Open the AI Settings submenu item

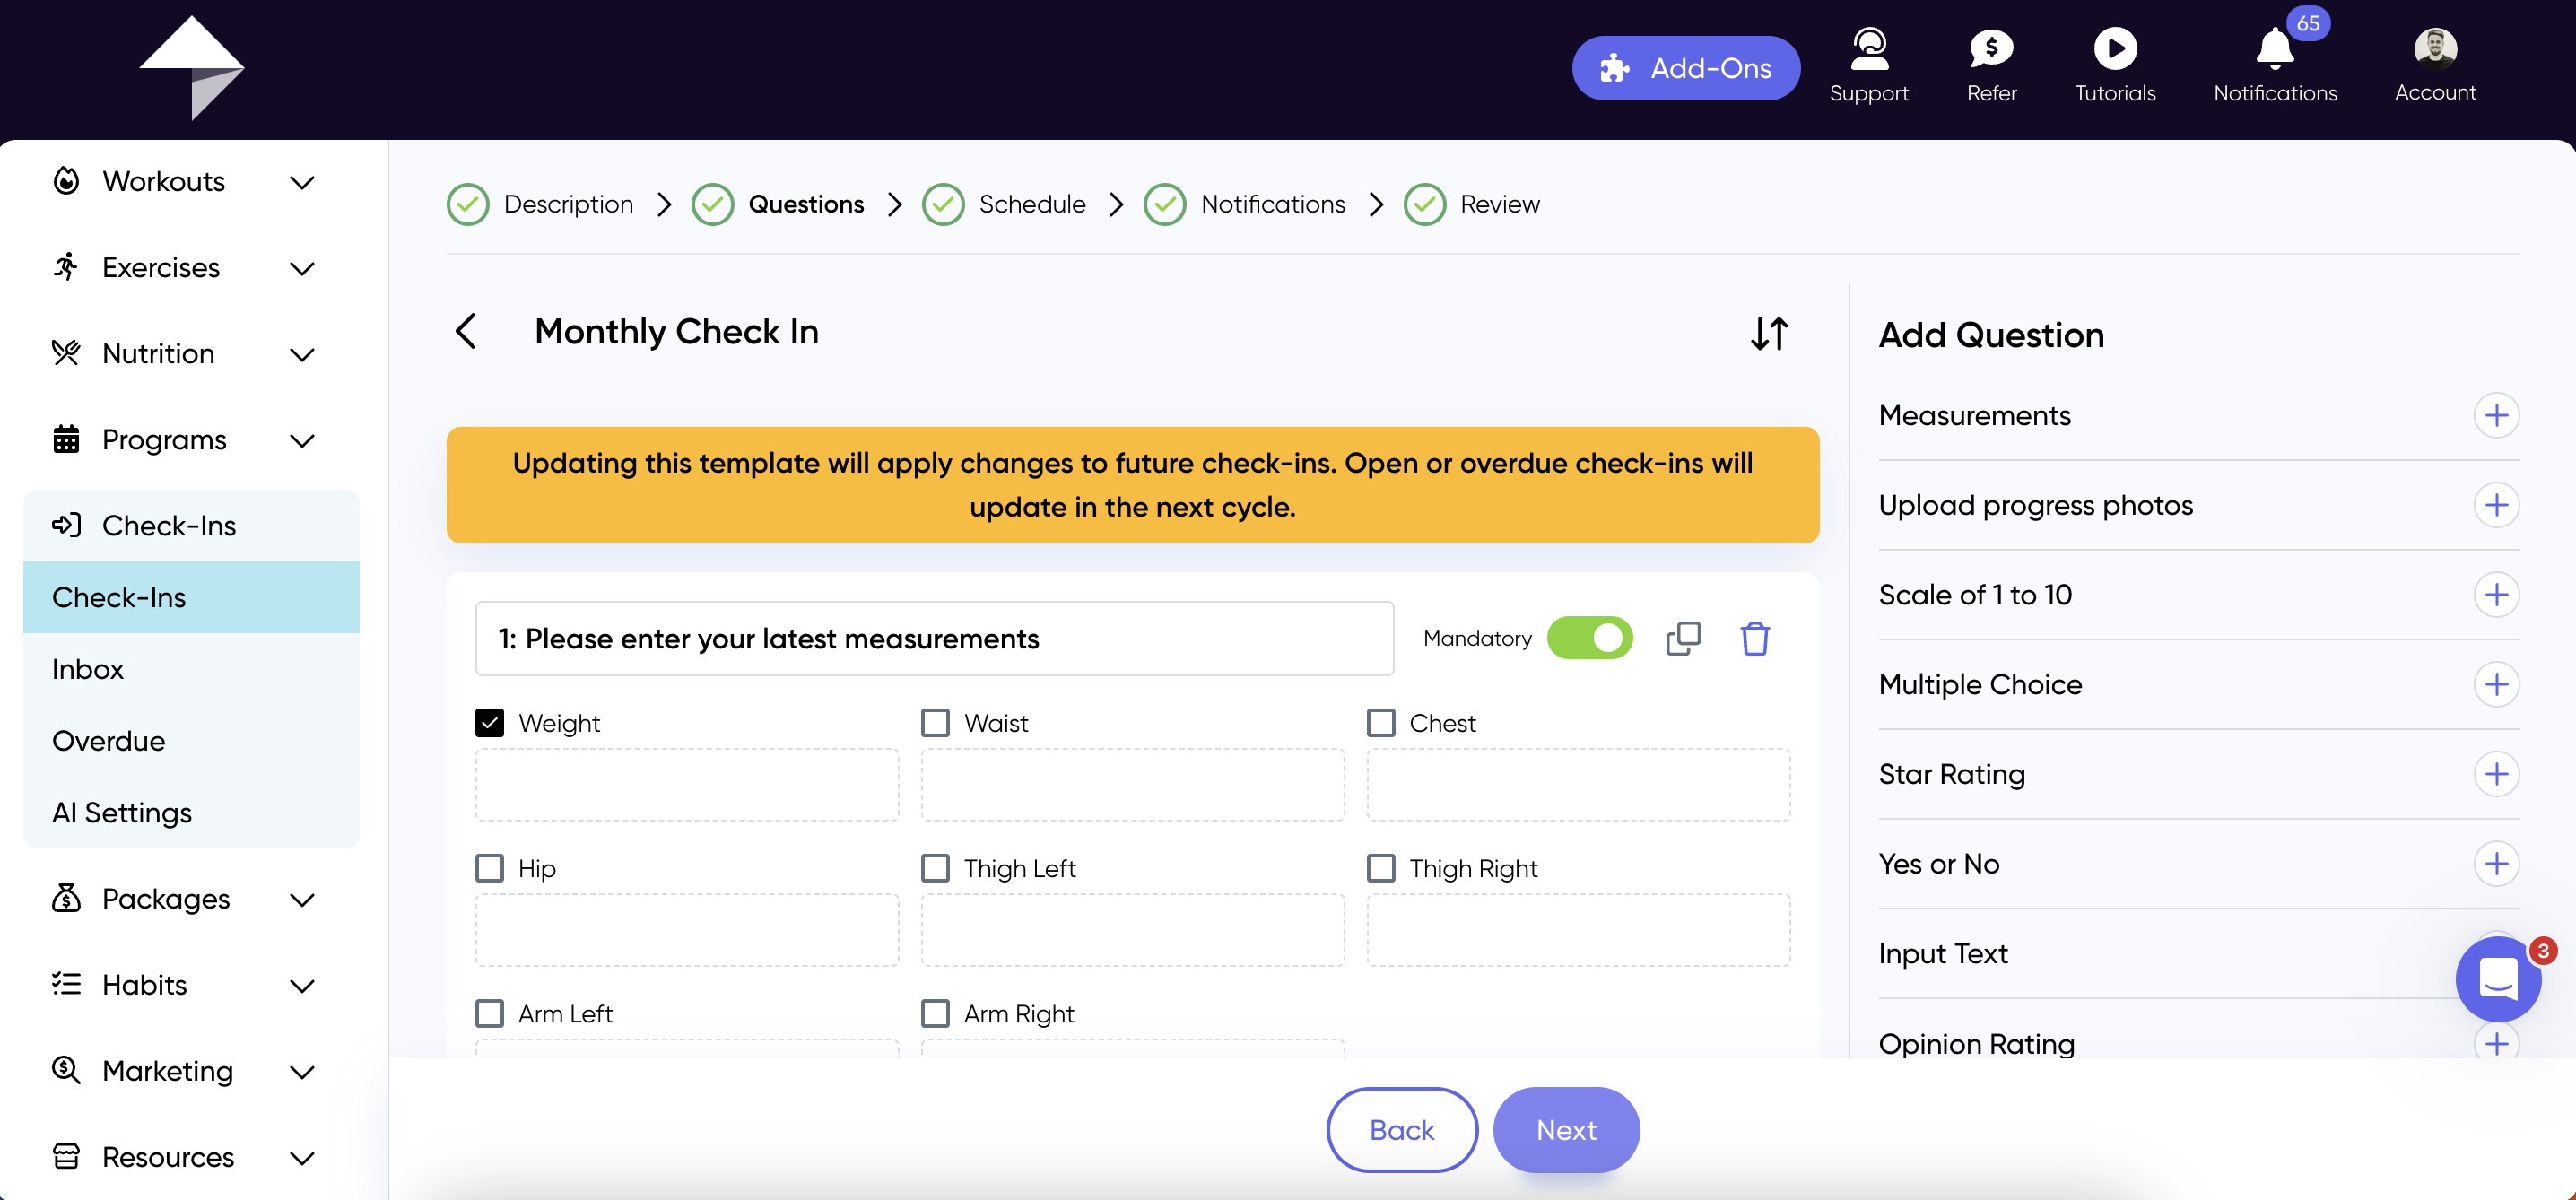point(191,813)
